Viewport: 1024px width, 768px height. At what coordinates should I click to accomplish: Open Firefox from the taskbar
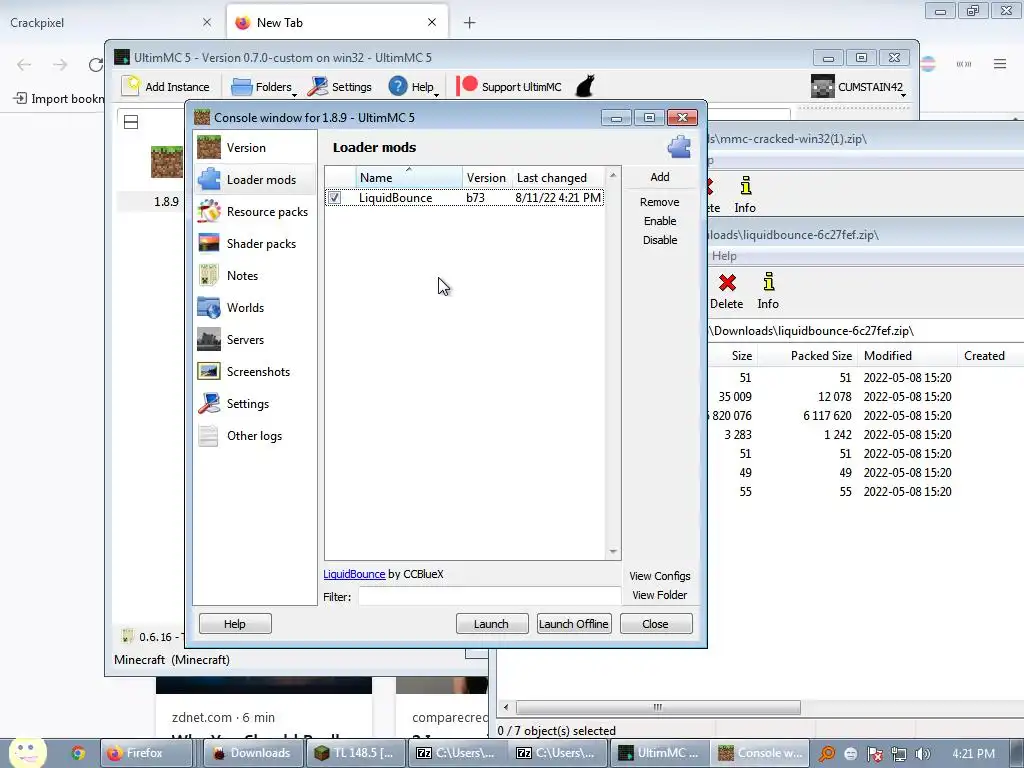[148, 753]
